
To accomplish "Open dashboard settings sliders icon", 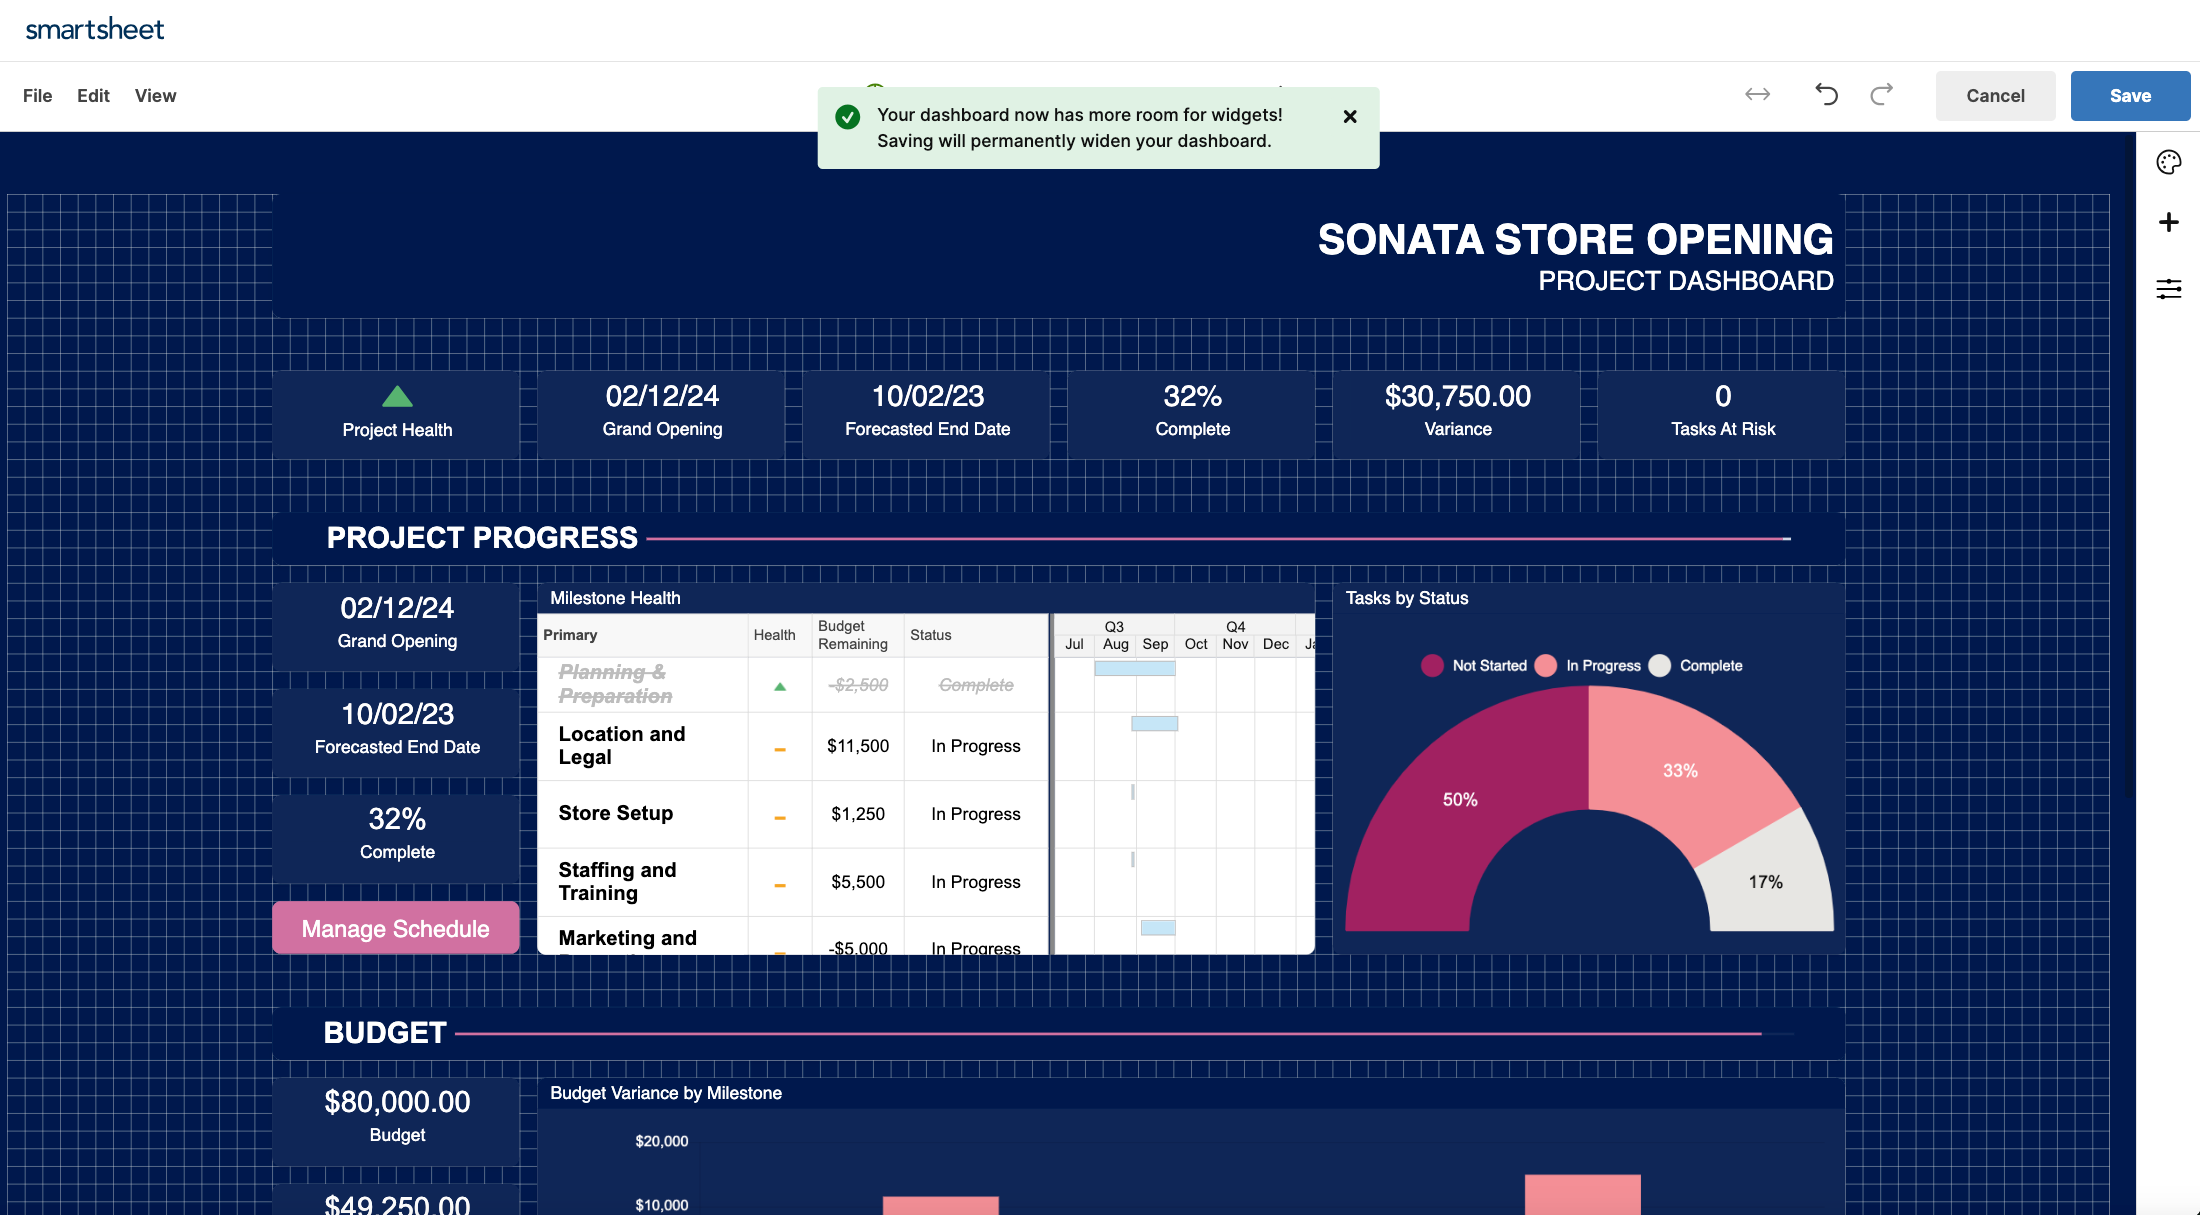I will 2168,289.
